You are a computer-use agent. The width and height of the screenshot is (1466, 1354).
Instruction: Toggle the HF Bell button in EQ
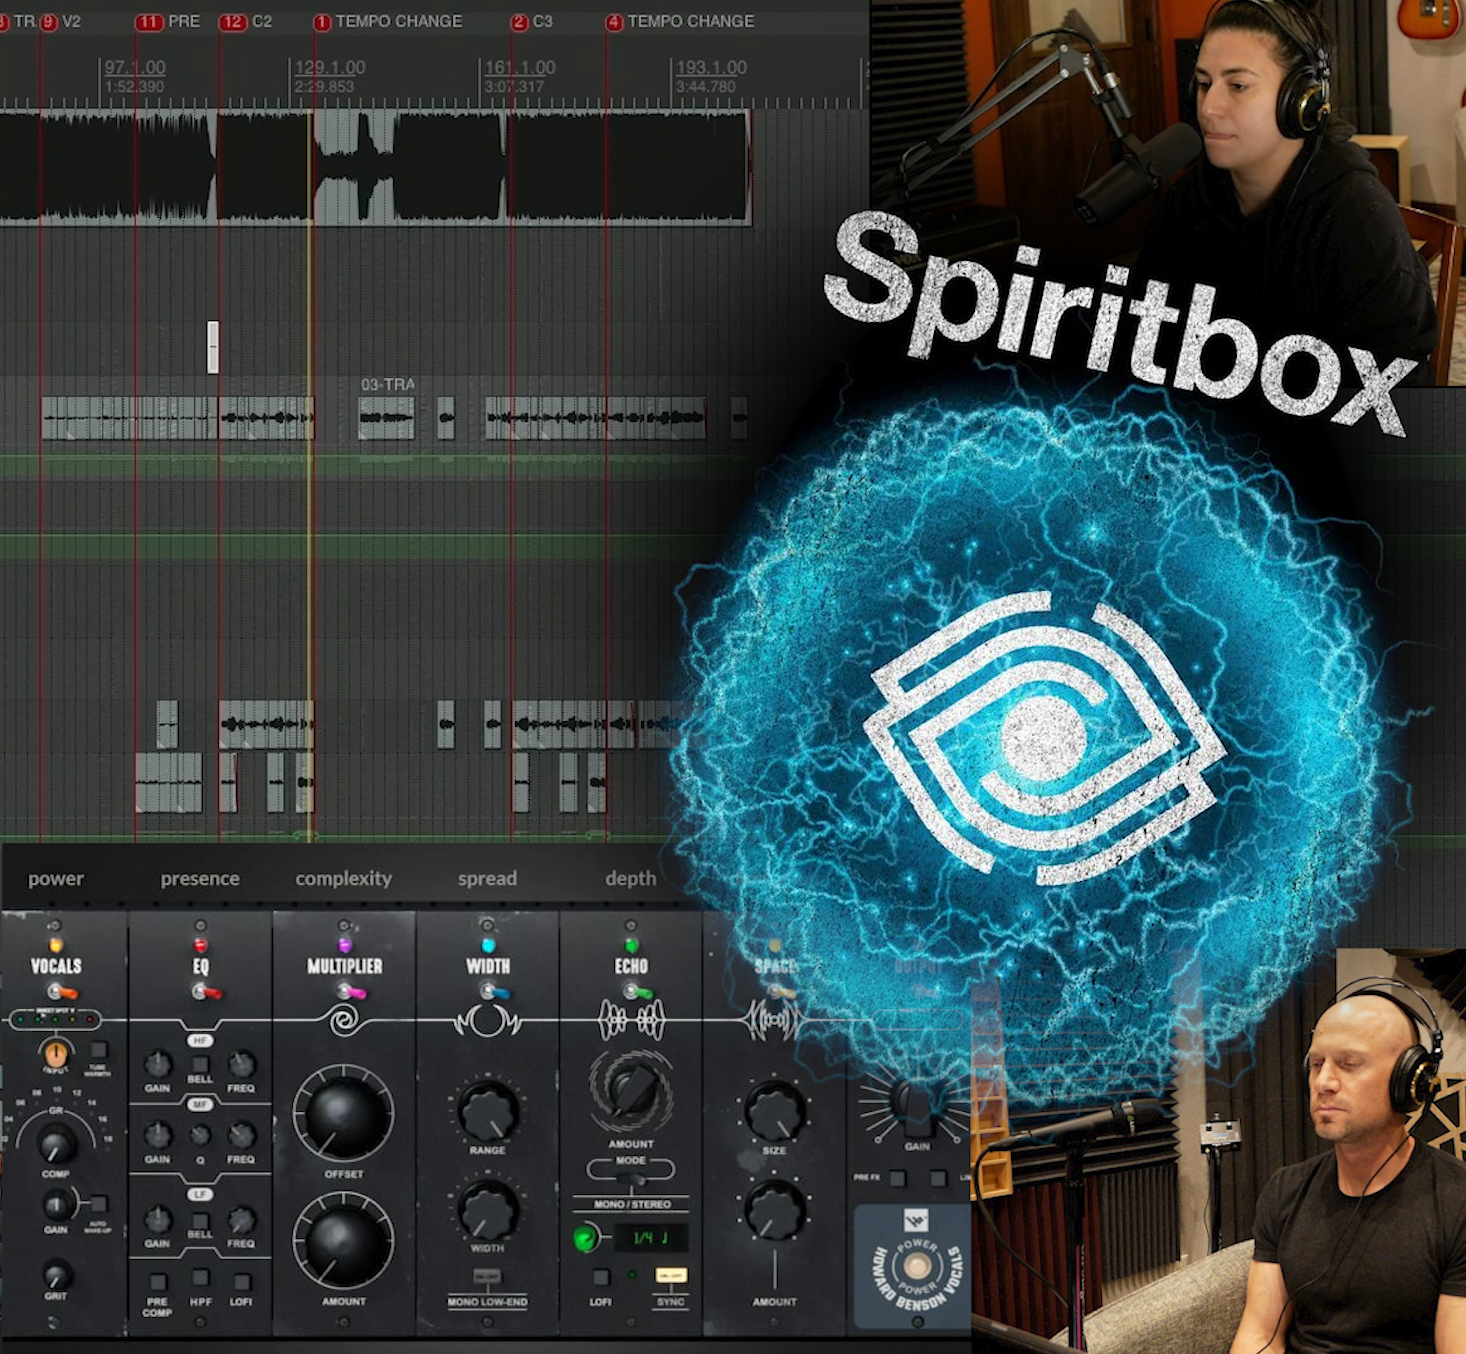(x=200, y=1064)
